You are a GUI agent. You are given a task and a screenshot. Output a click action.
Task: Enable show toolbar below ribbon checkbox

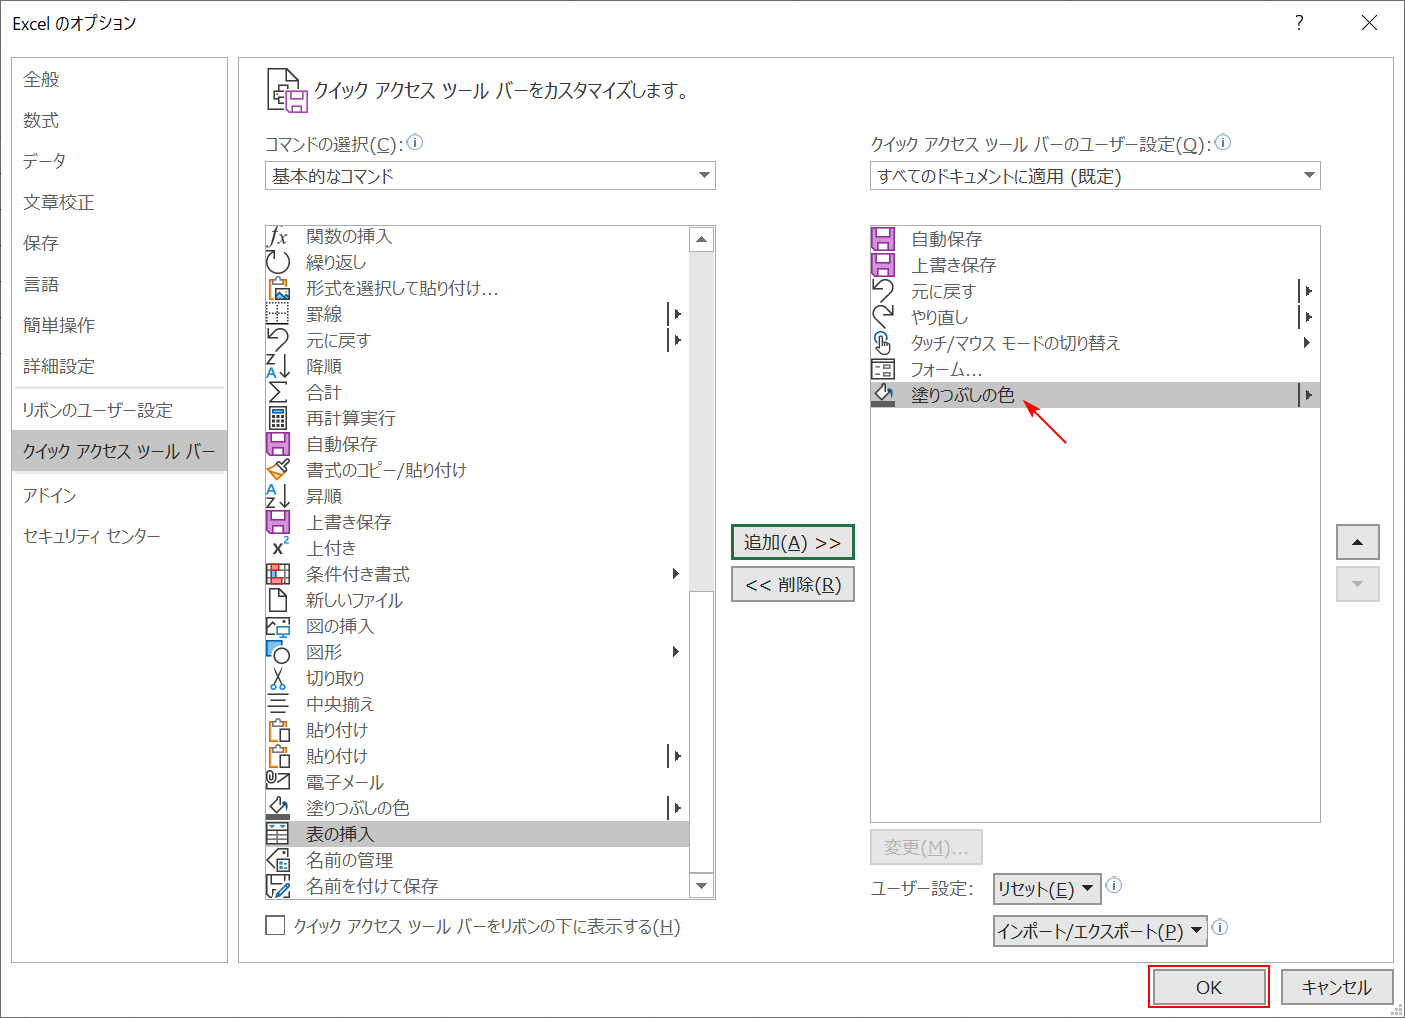(276, 925)
